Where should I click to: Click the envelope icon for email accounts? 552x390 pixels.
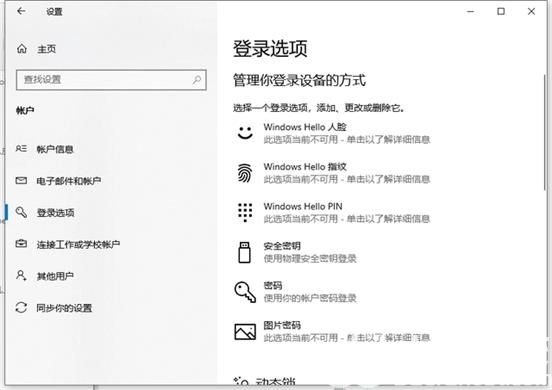(x=21, y=181)
